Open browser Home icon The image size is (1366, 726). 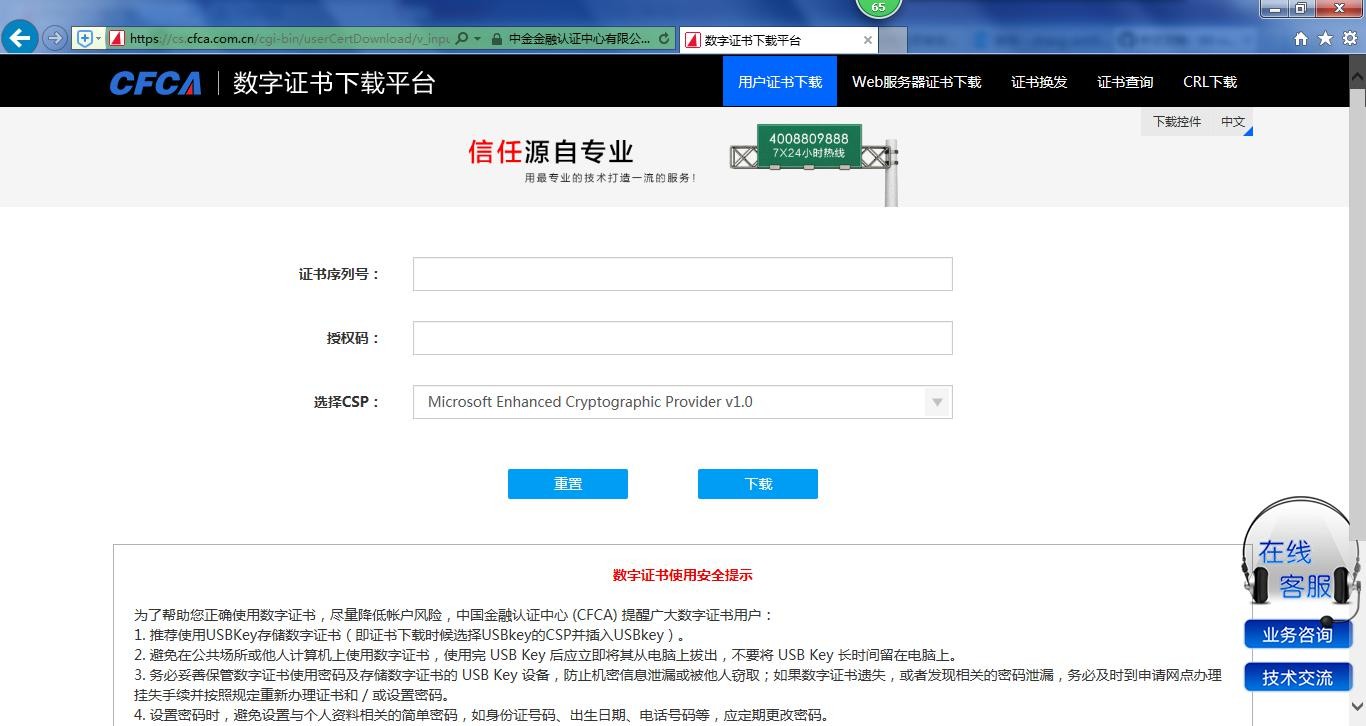(1301, 38)
